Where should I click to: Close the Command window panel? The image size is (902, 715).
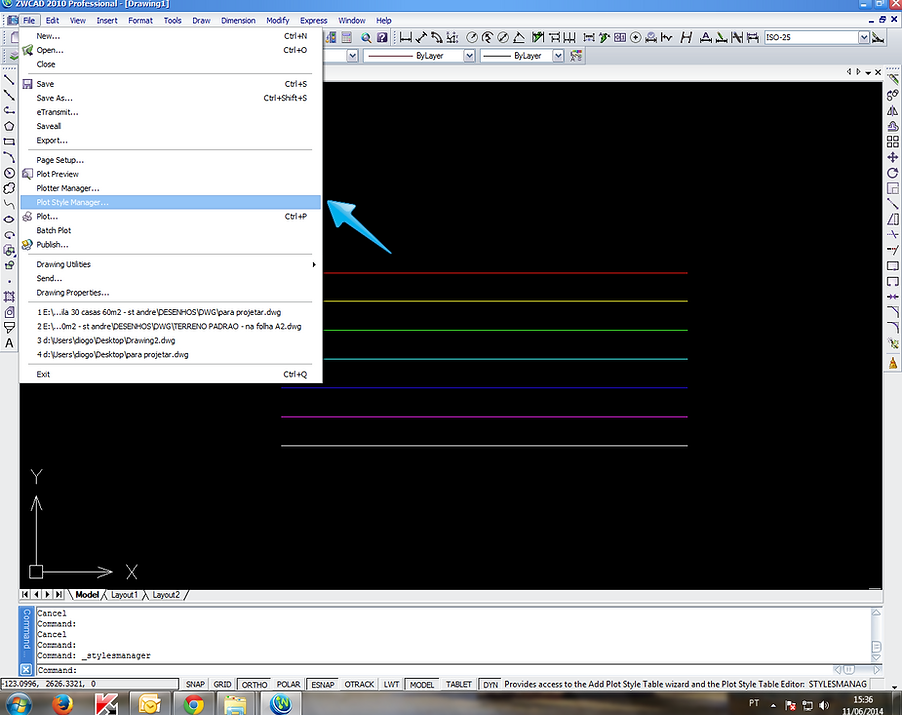tap(26, 670)
